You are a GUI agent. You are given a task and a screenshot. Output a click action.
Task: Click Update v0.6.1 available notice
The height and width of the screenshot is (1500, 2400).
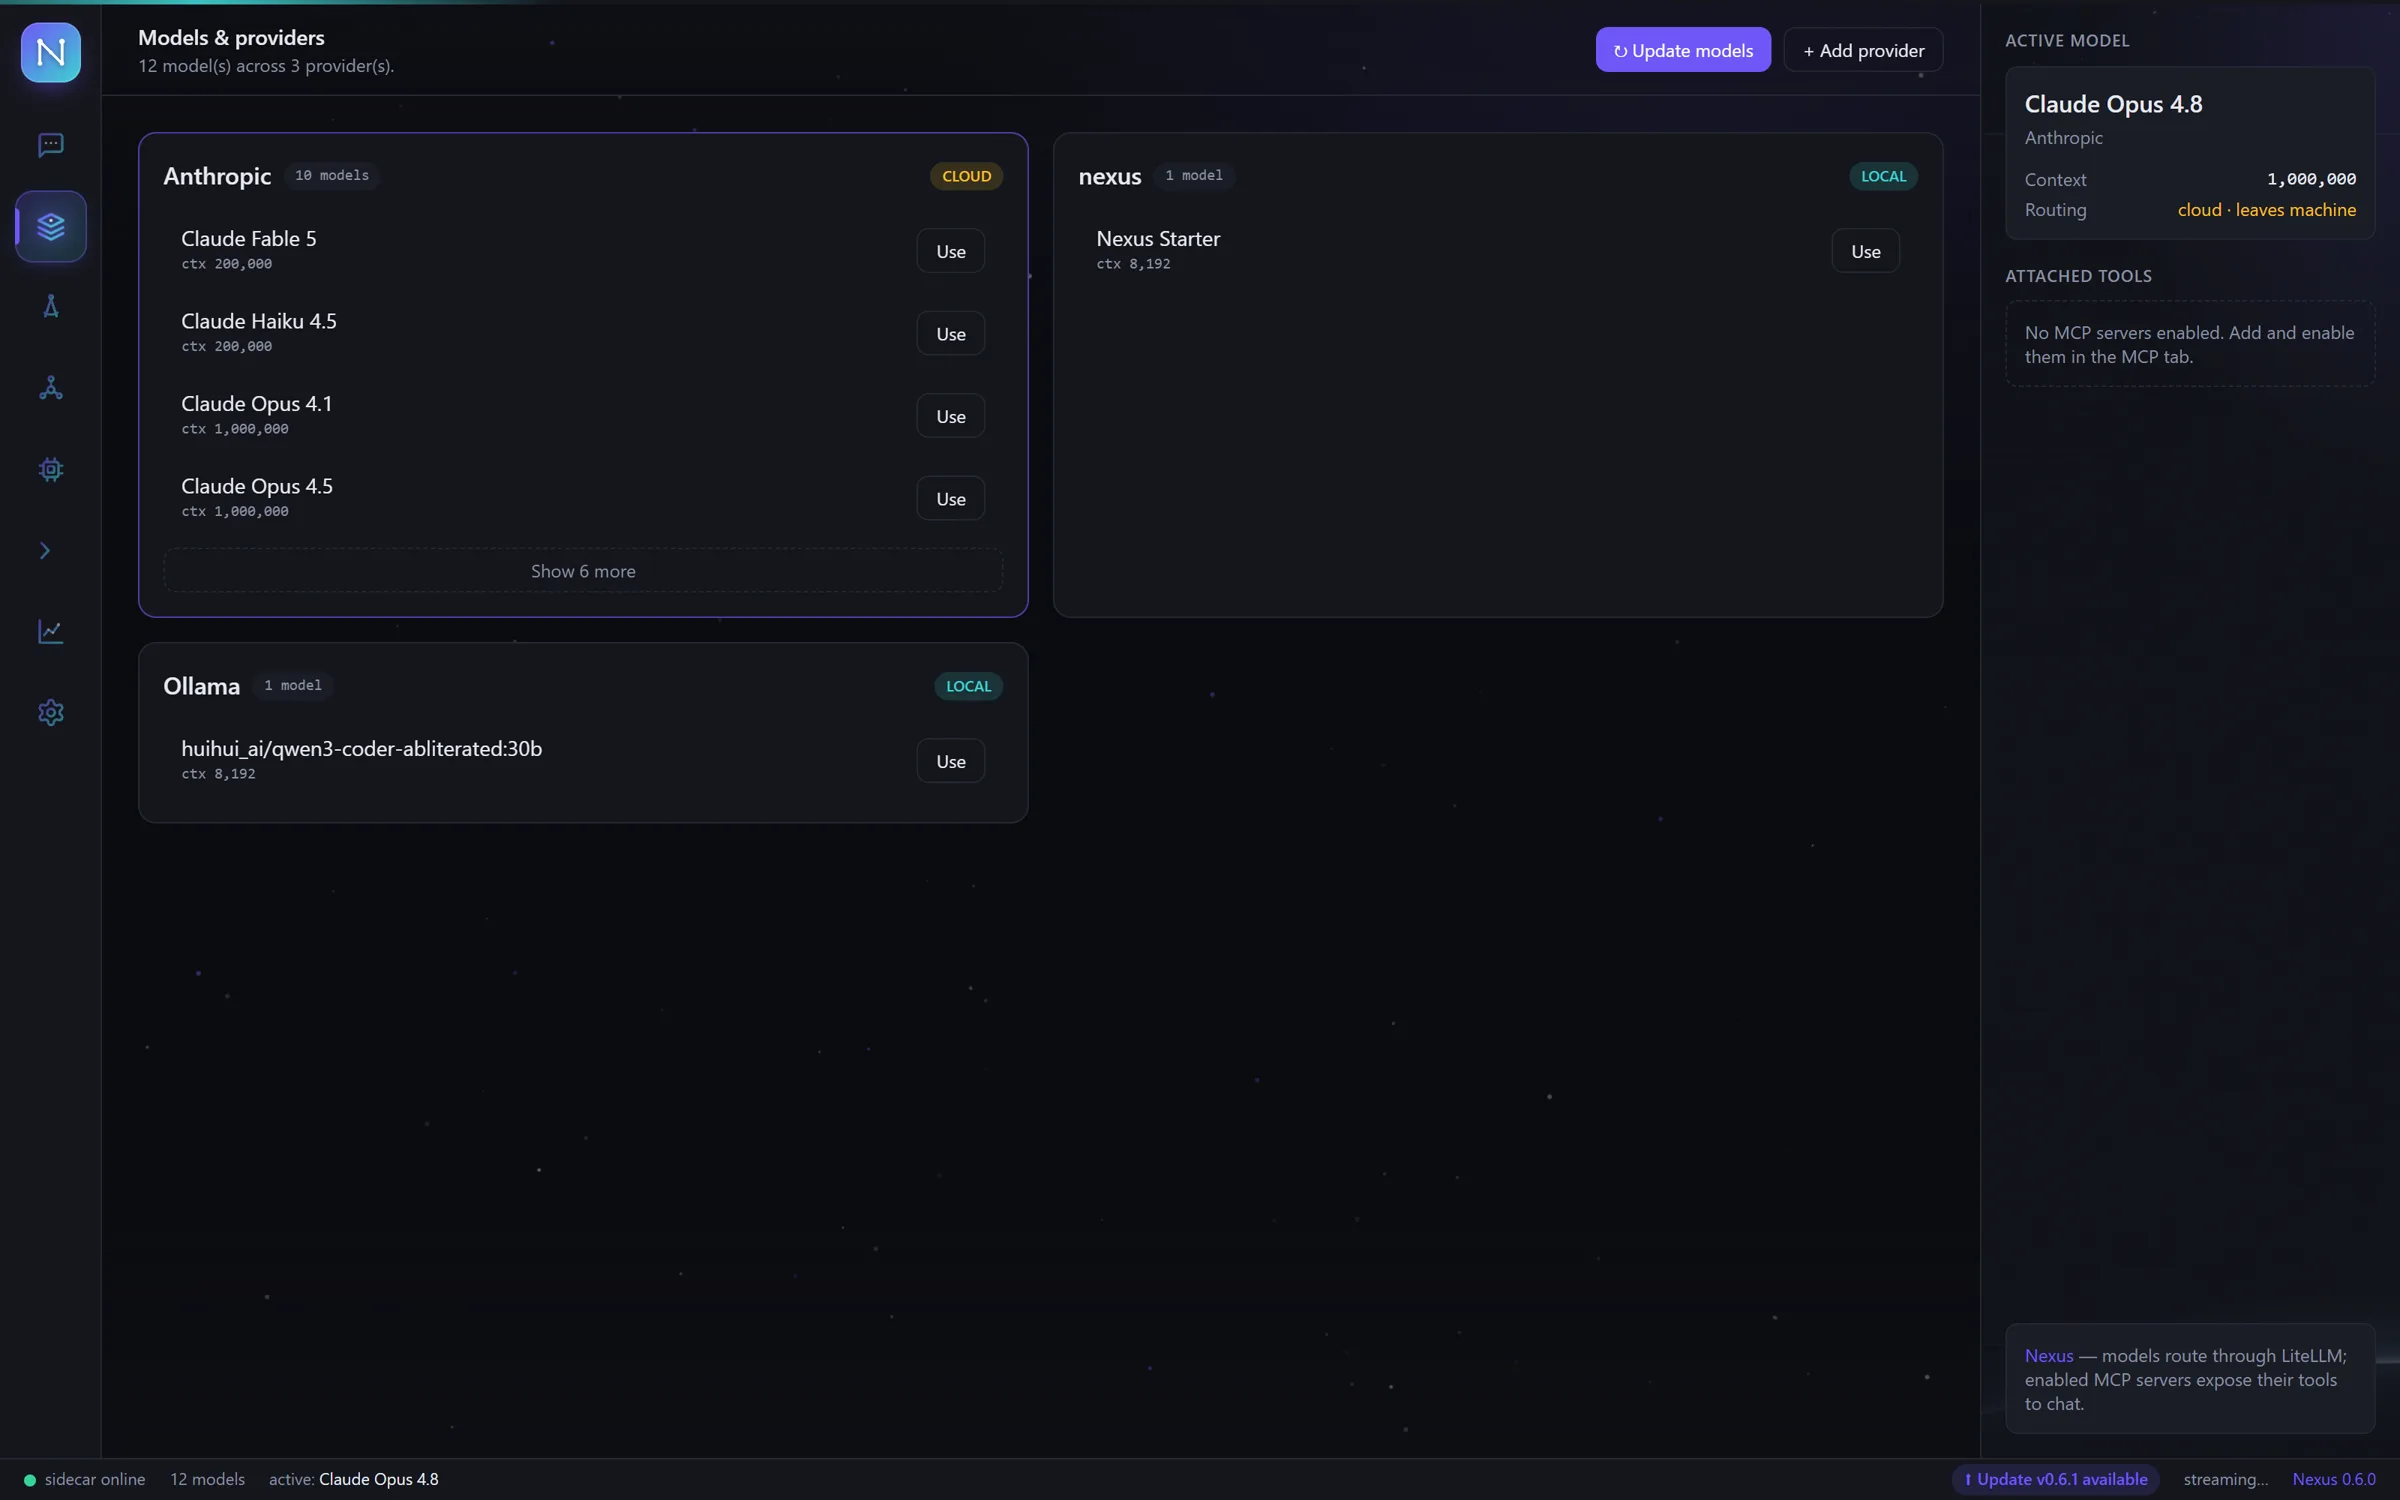[2055, 1479]
